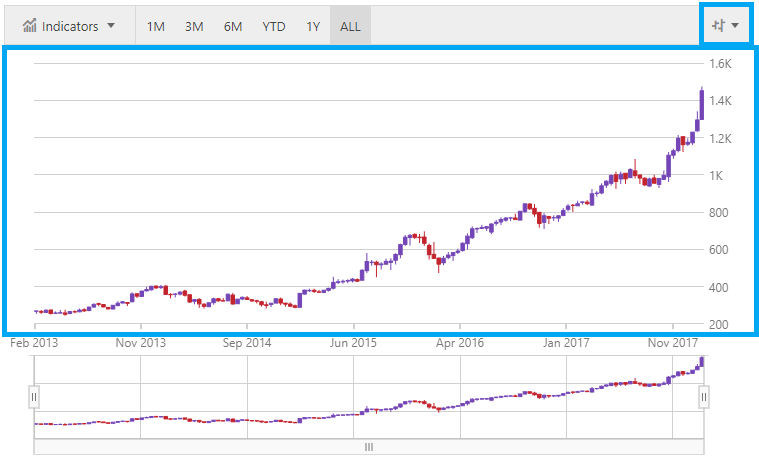Viewport: 759px width, 460px height.
Task: Open the chart type selector icon
Action: point(717,26)
